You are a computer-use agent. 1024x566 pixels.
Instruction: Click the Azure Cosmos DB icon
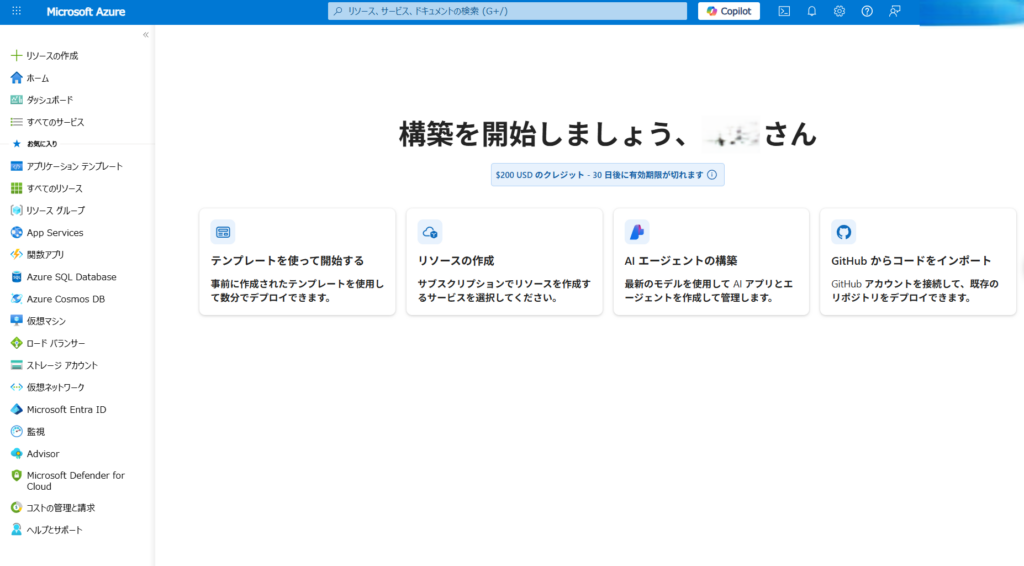click(x=16, y=299)
